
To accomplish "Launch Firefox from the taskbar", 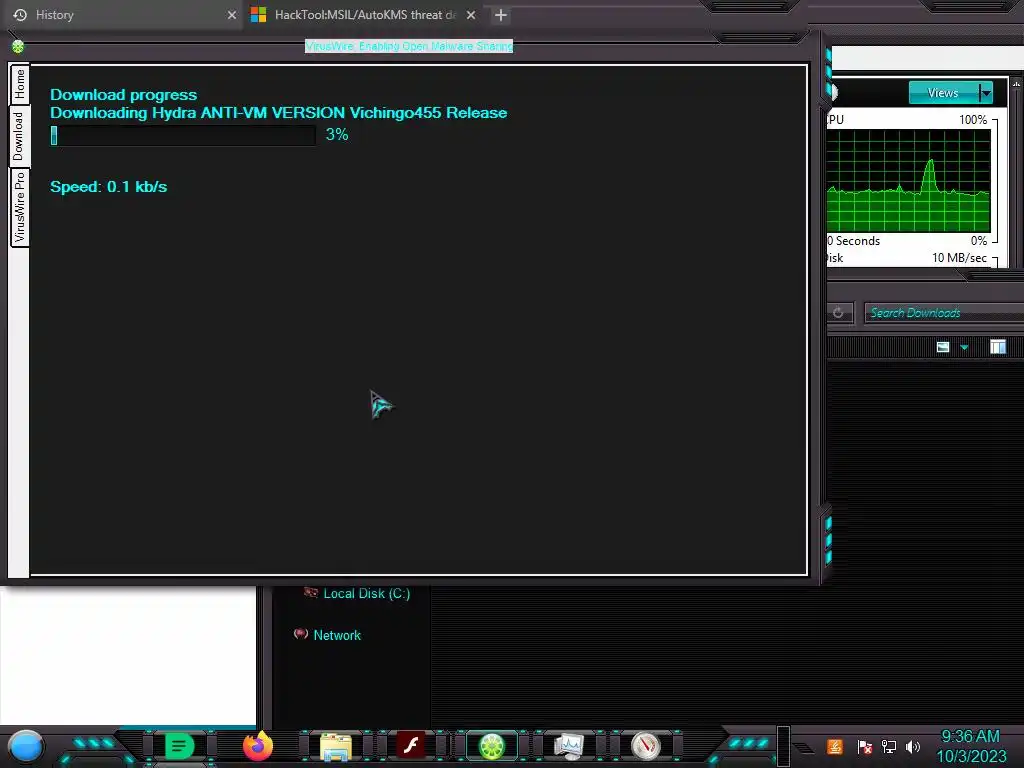I will [x=258, y=746].
